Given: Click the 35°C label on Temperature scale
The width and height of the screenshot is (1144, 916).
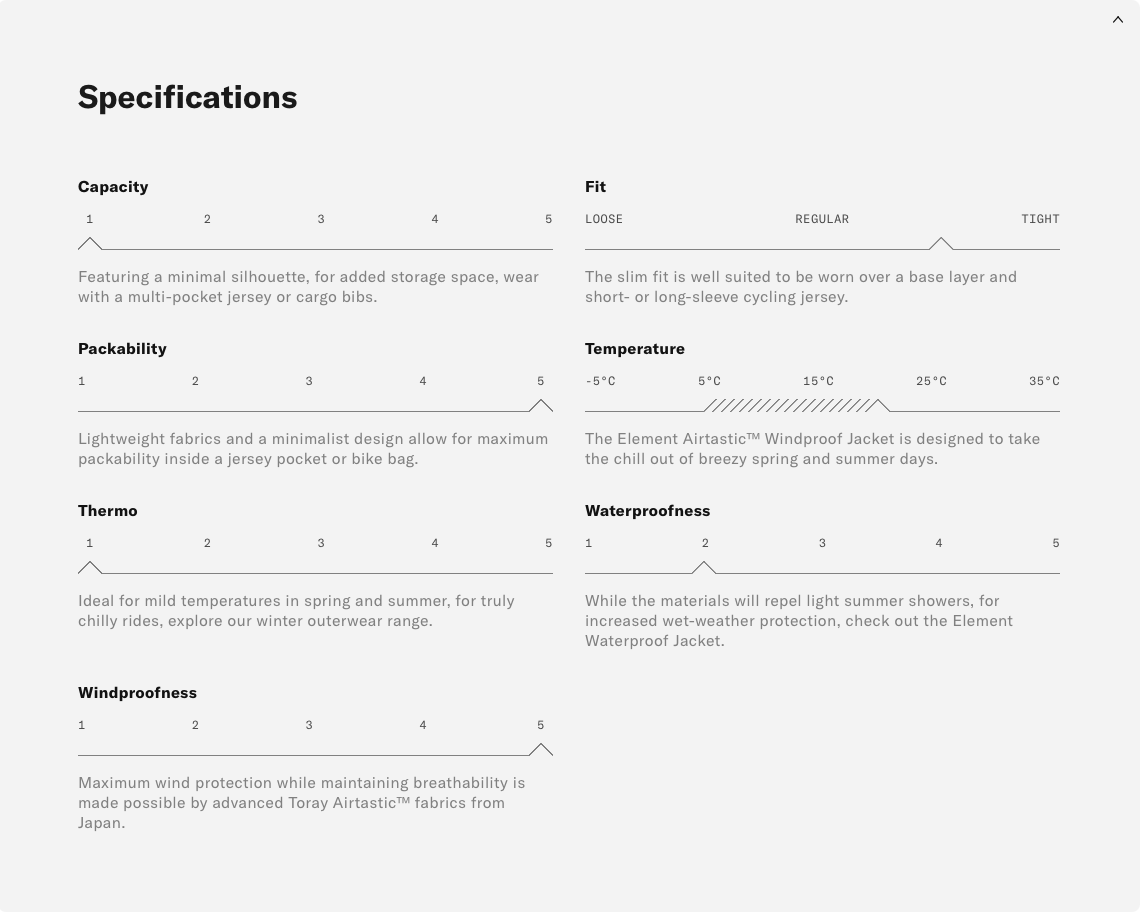Looking at the screenshot, I should pyautogui.click(x=1044, y=381).
